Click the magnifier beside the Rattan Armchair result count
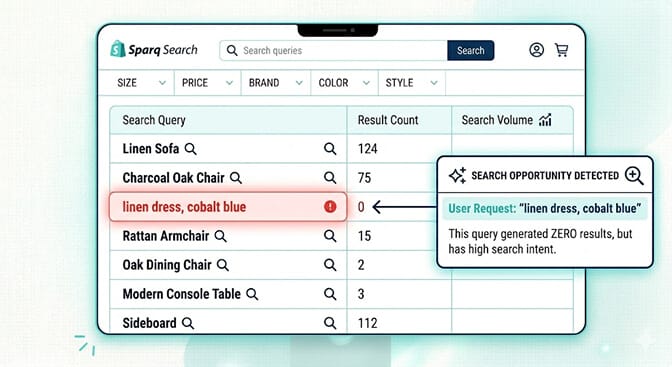672x367 pixels. (x=330, y=236)
